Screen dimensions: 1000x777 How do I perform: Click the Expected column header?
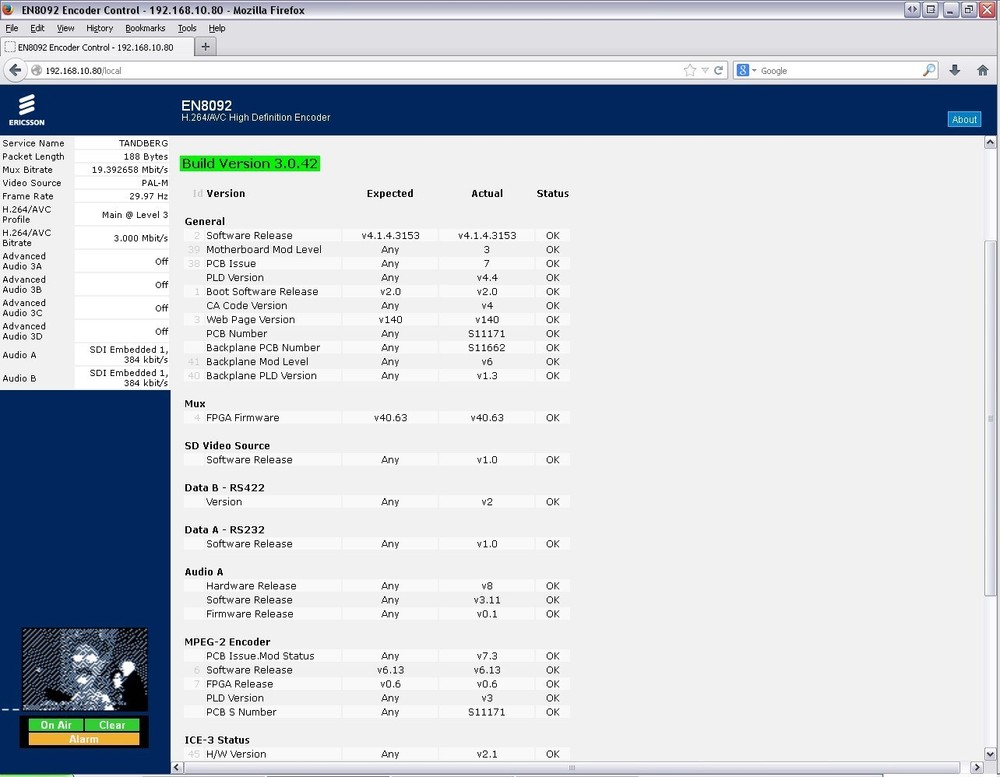[x=390, y=193]
